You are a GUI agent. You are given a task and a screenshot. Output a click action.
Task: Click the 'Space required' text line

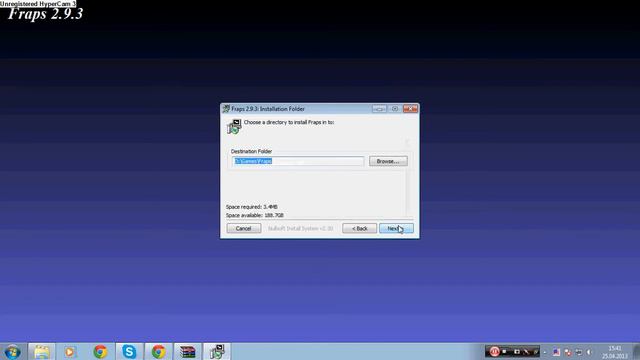tap(251, 207)
